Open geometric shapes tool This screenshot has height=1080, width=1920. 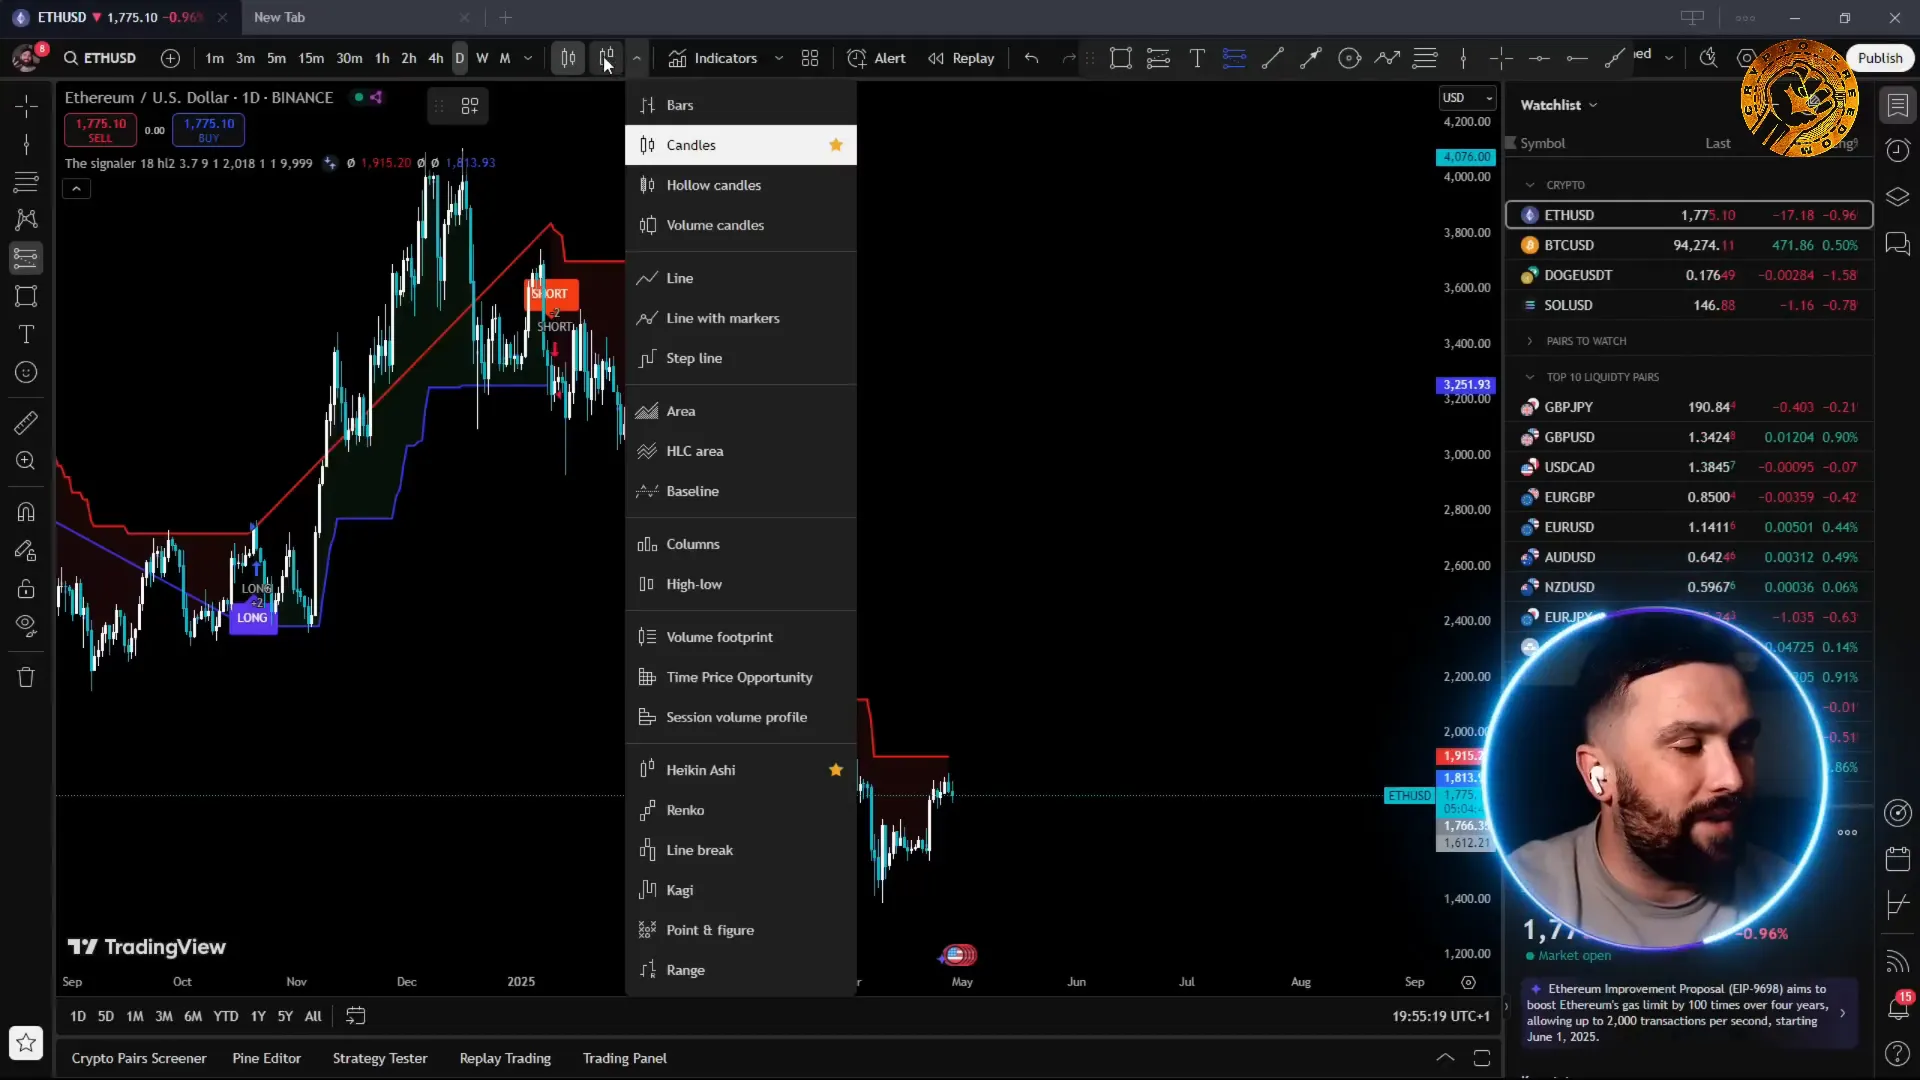coord(26,296)
